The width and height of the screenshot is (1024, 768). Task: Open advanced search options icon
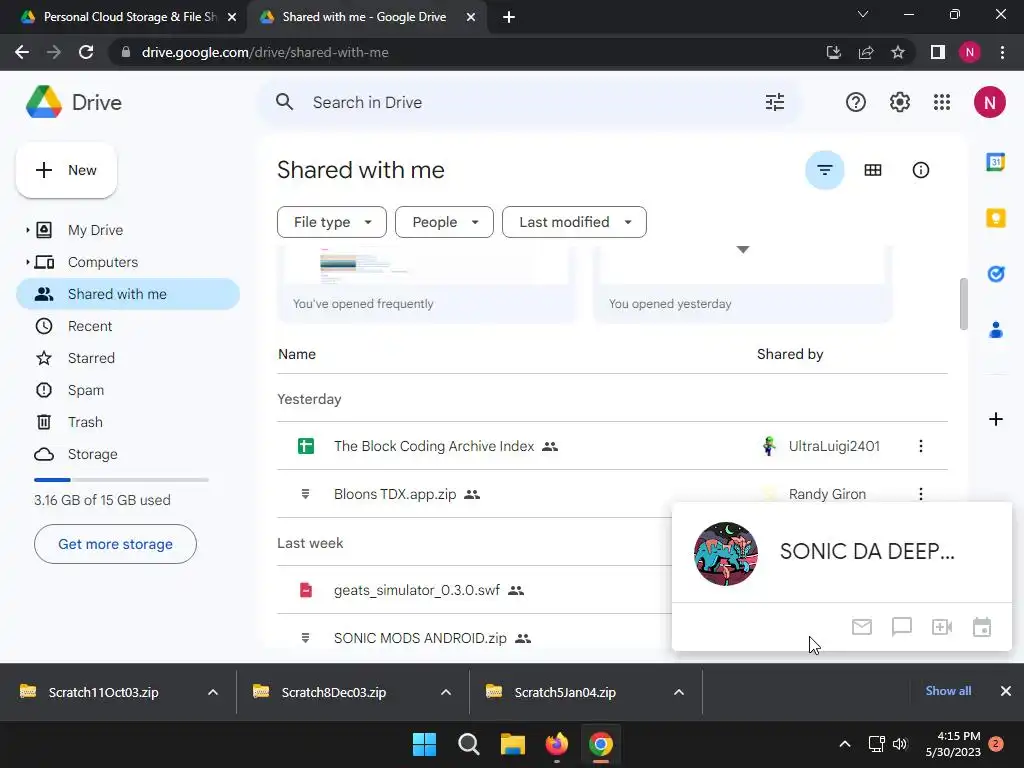point(775,102)
